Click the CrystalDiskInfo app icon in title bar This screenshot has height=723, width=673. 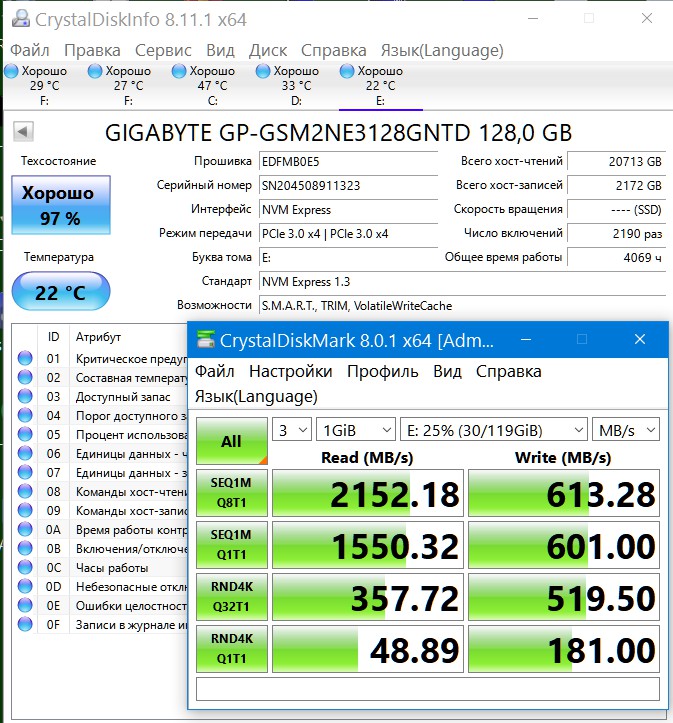21,18
